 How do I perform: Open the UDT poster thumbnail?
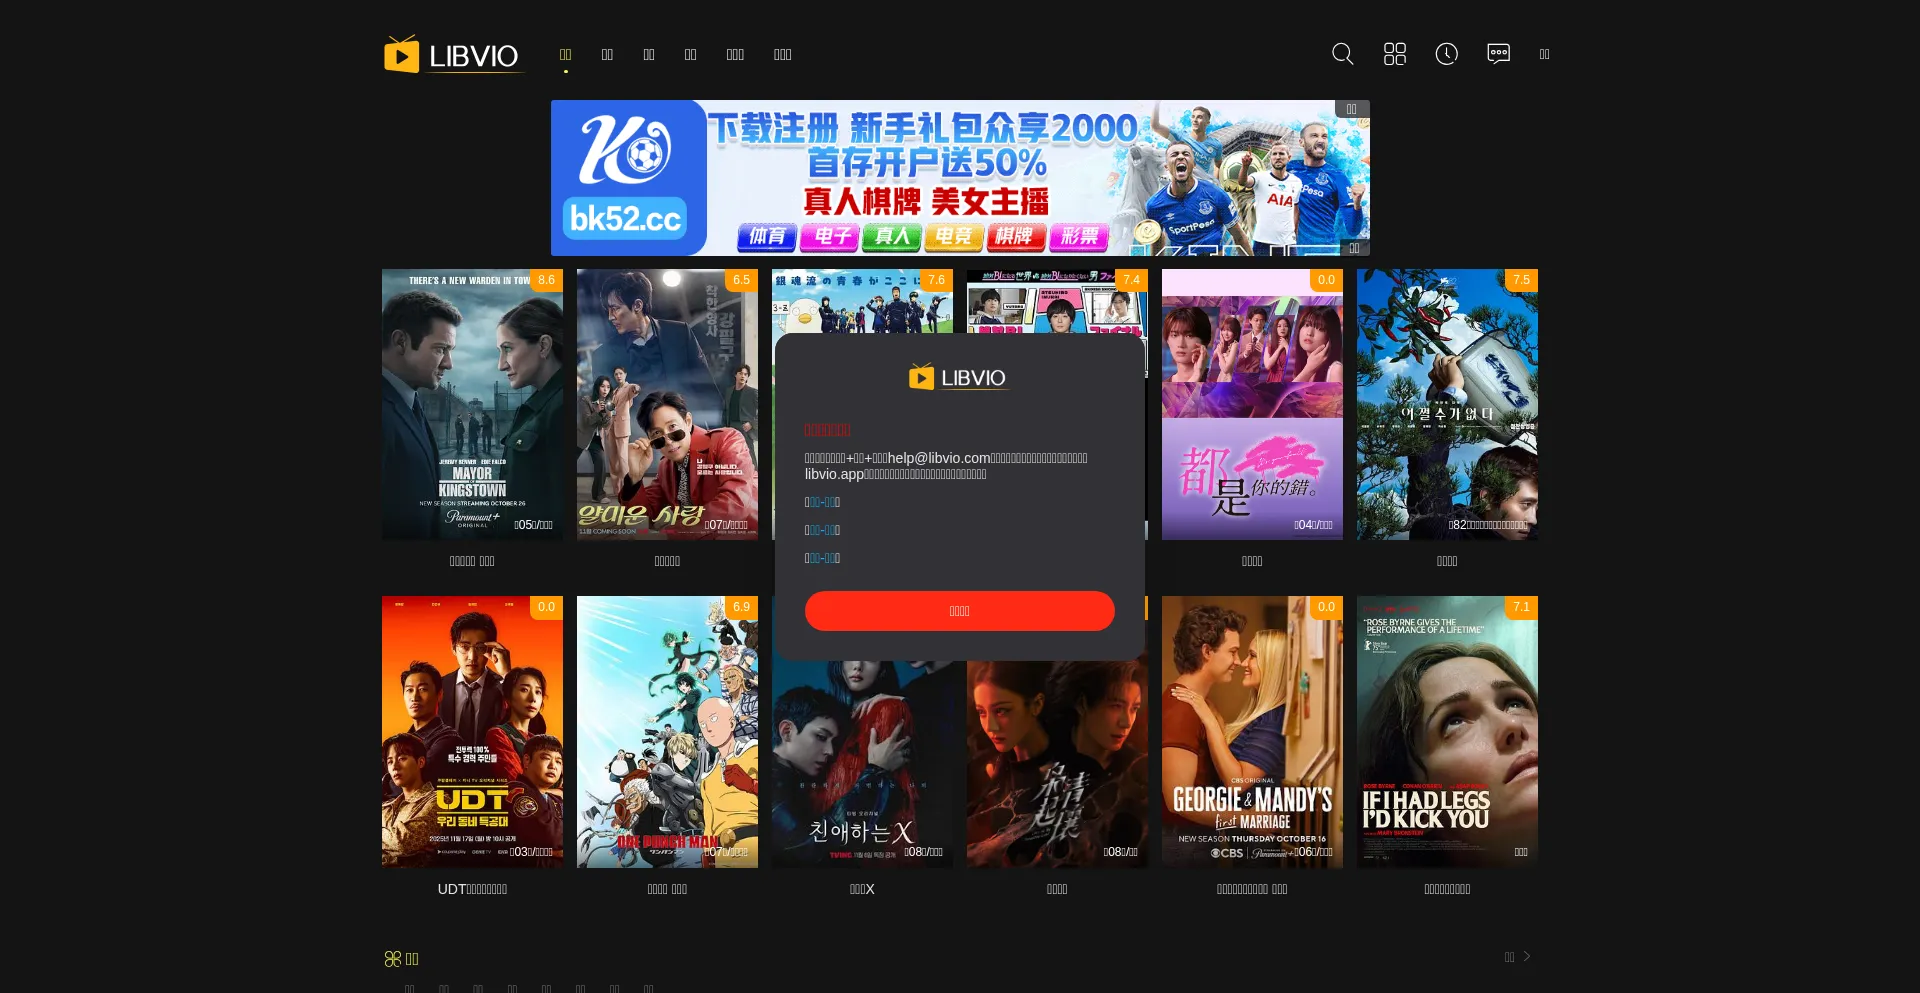472,732
